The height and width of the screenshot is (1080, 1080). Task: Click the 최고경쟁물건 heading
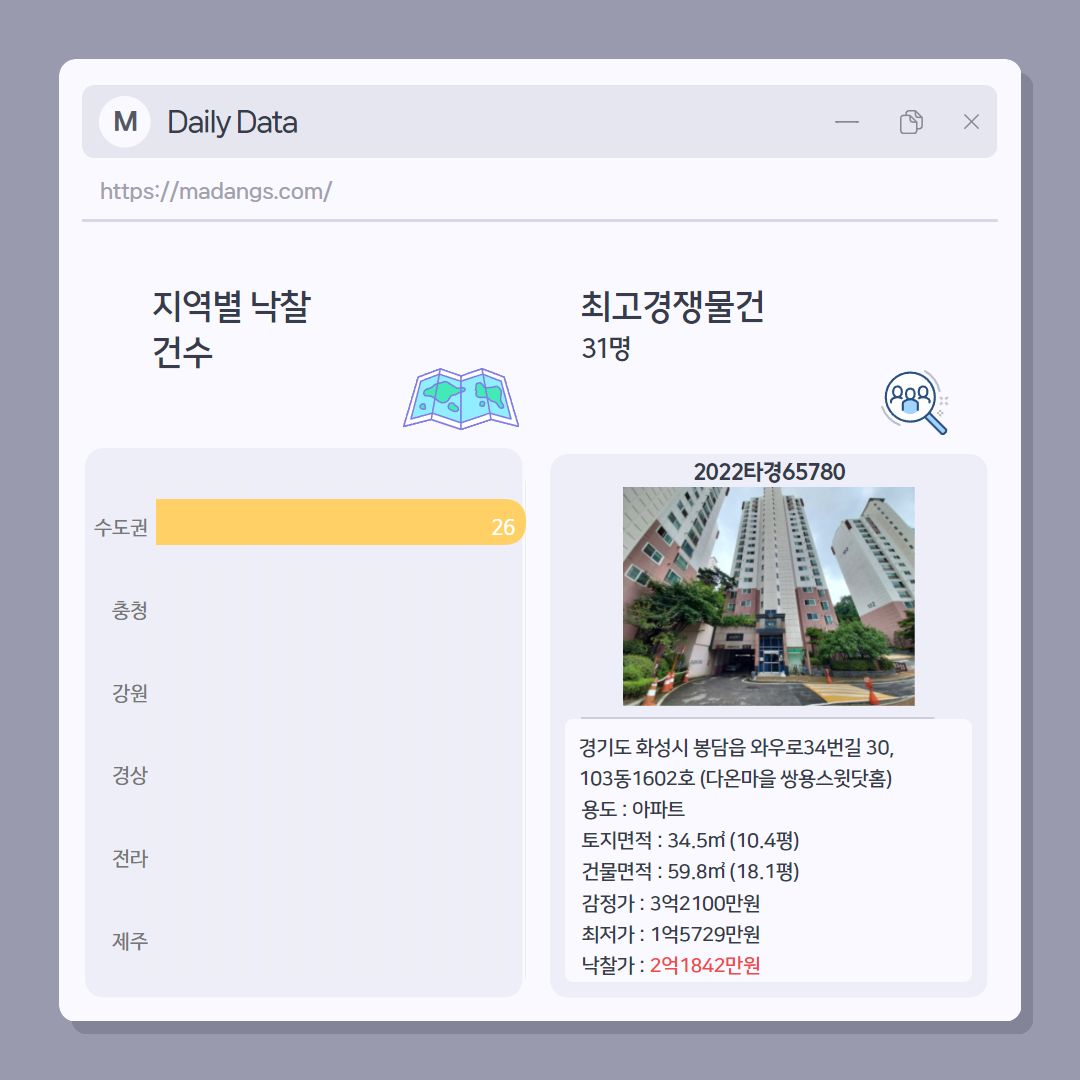pyautogui.click(x=672, y=306)
